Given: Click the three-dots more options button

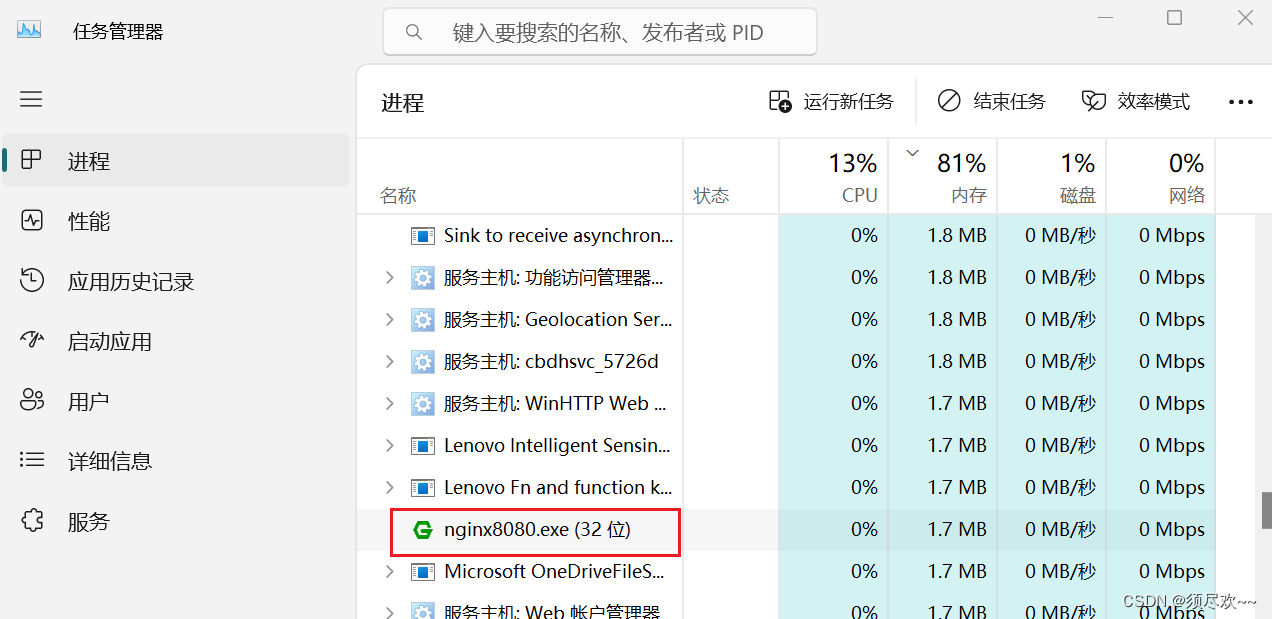Looking at the screenshot, I should click(1240, 102).
